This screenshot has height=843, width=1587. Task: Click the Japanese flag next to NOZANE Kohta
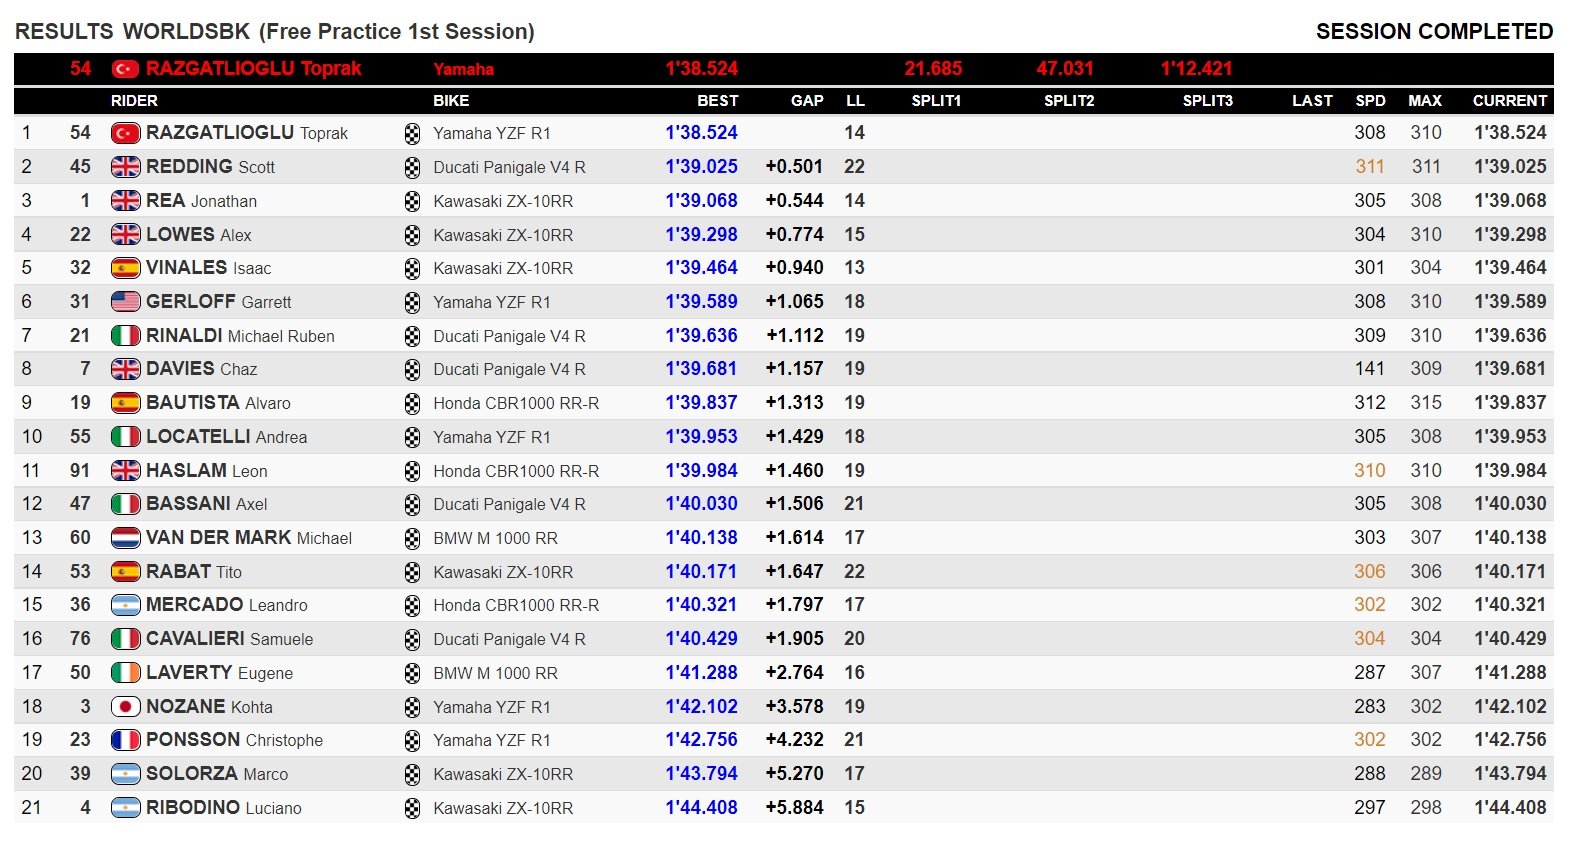coord(125,707)
